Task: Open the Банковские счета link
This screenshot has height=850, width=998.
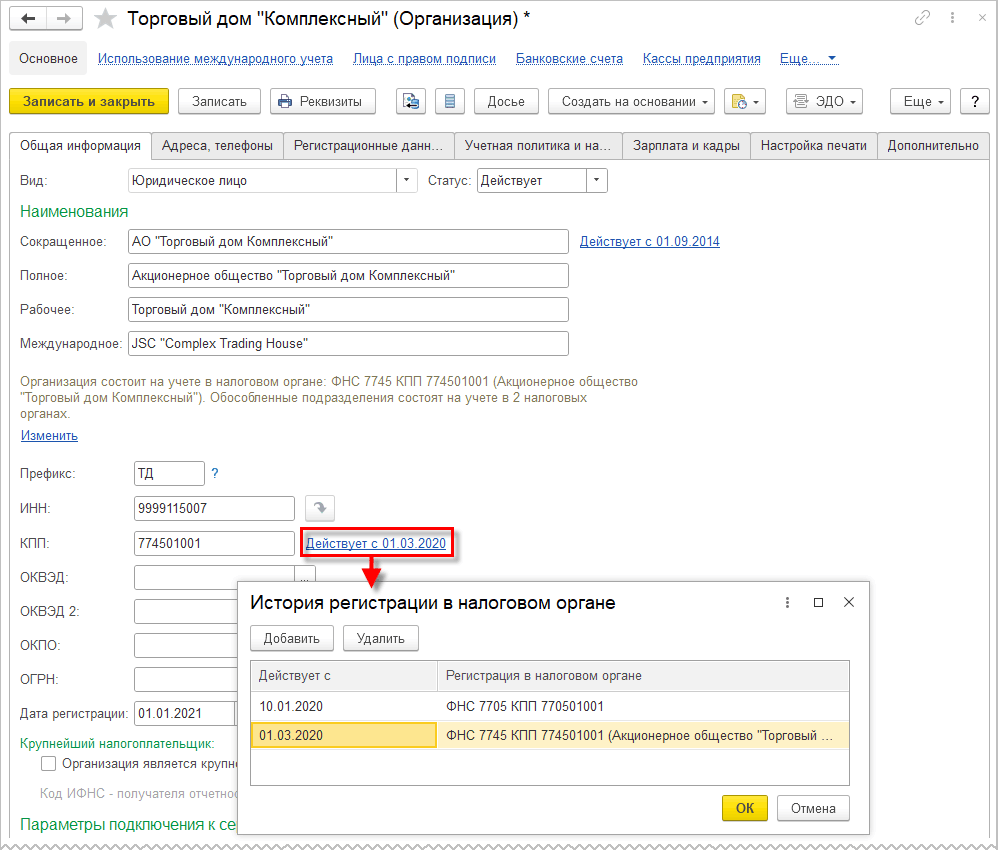Action: (x=569, y=59)
